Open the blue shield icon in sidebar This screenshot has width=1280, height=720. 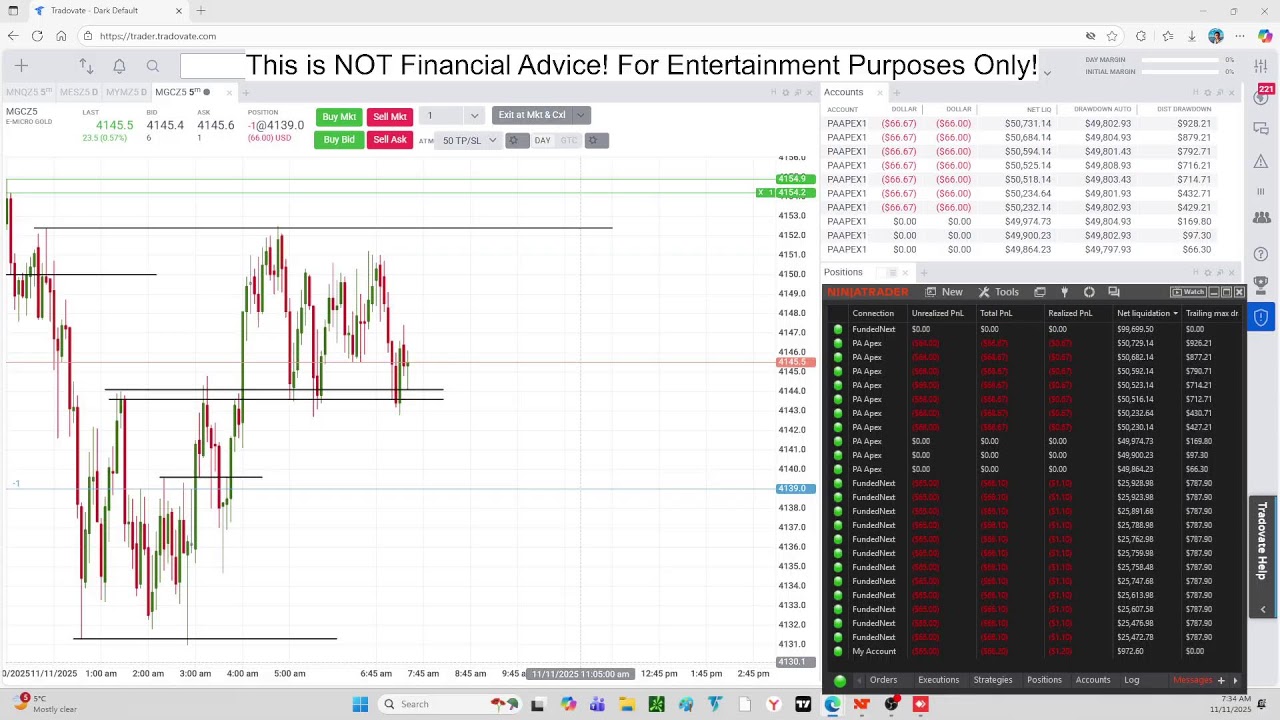1261,318
